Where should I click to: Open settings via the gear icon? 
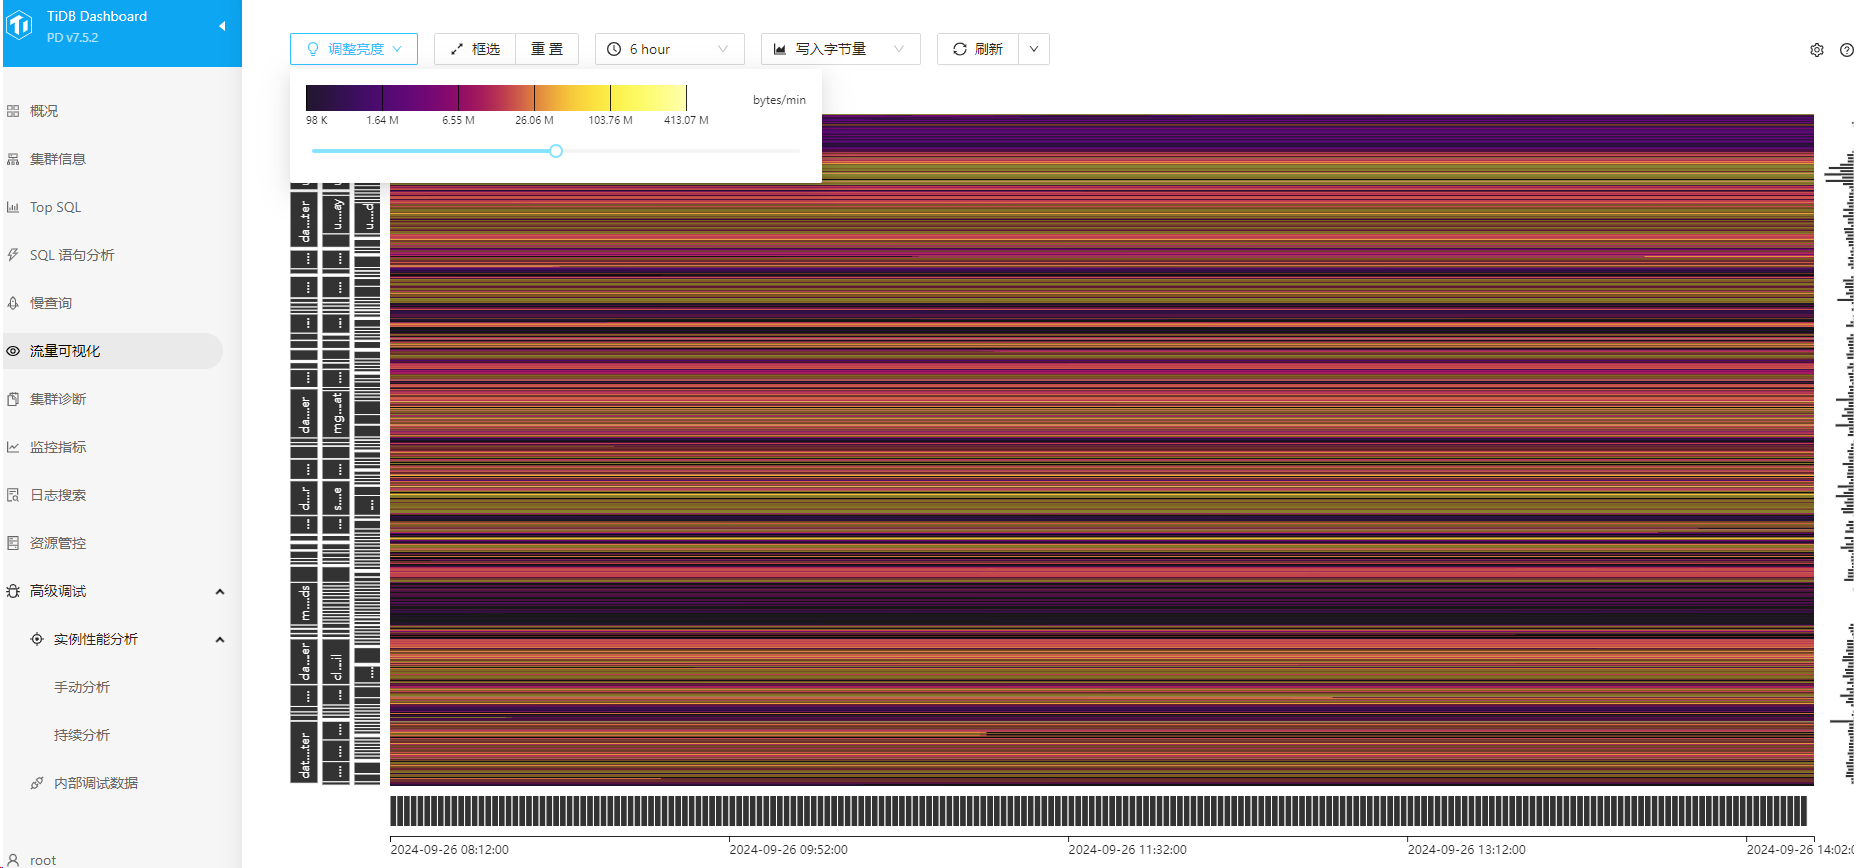click(x=1816, y=50)
